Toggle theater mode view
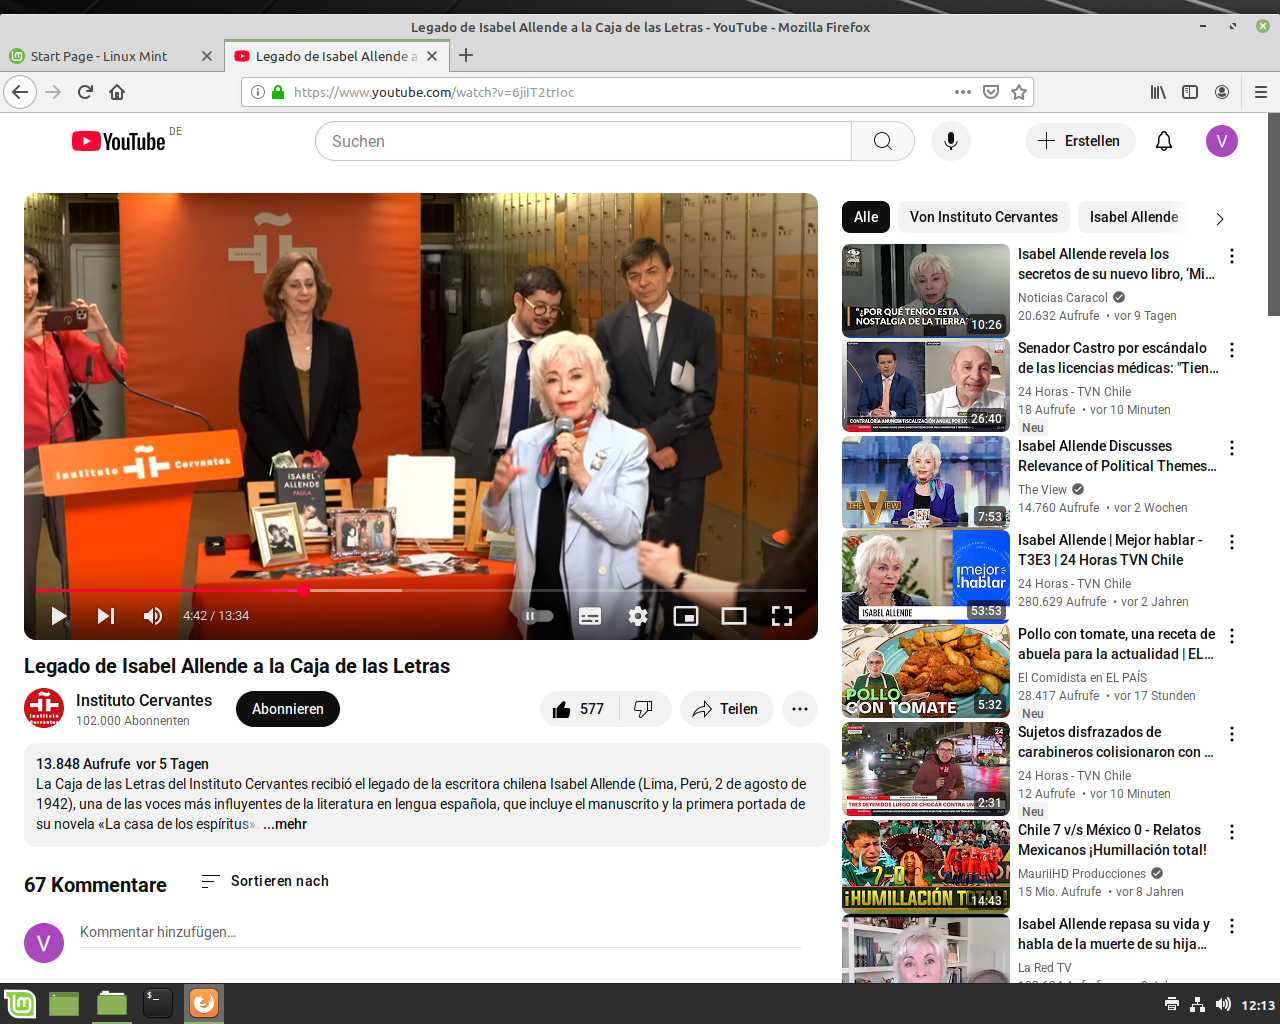Viewport: 1280px width, 1024px height. click(x=734, y=616)
